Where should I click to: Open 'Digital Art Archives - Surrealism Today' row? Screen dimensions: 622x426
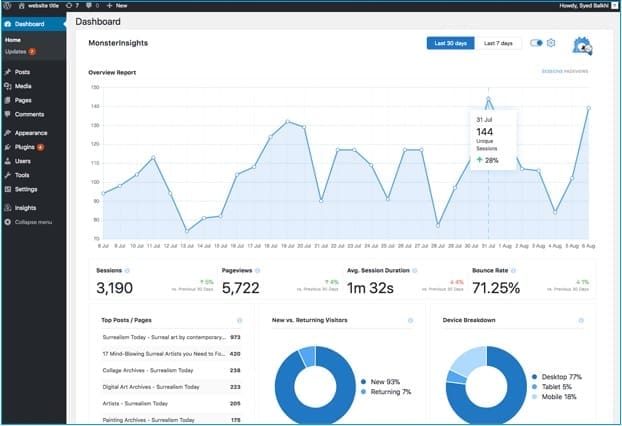[x=171, y=387]
